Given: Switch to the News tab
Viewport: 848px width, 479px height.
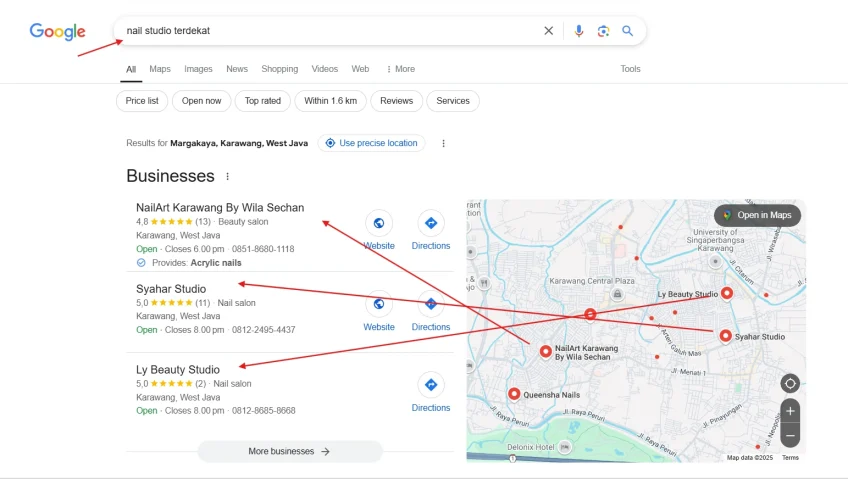Looking at the screenshot, I should point(237,69).
